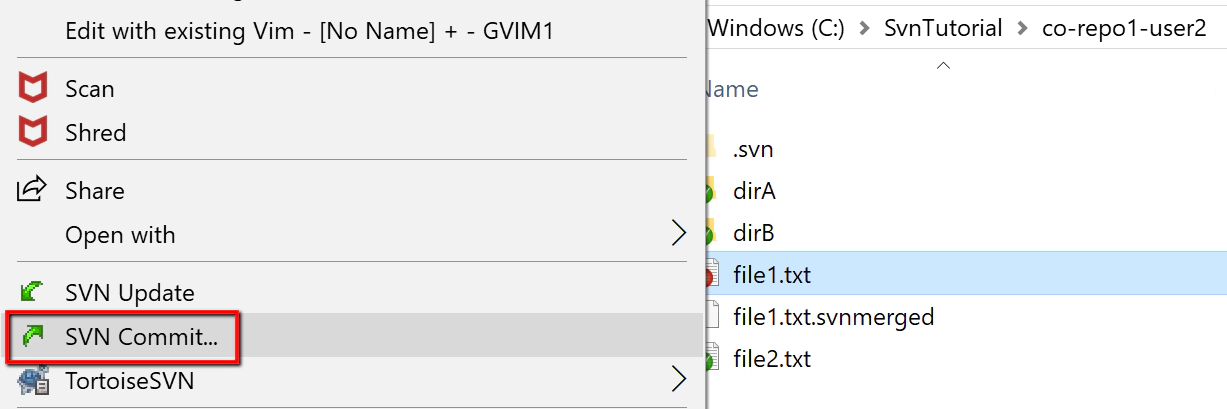Select the dirB folder name
Image resolution: width=1227 pixels, height=409 pixels.
pyautogui.click(x=754, y=233)
